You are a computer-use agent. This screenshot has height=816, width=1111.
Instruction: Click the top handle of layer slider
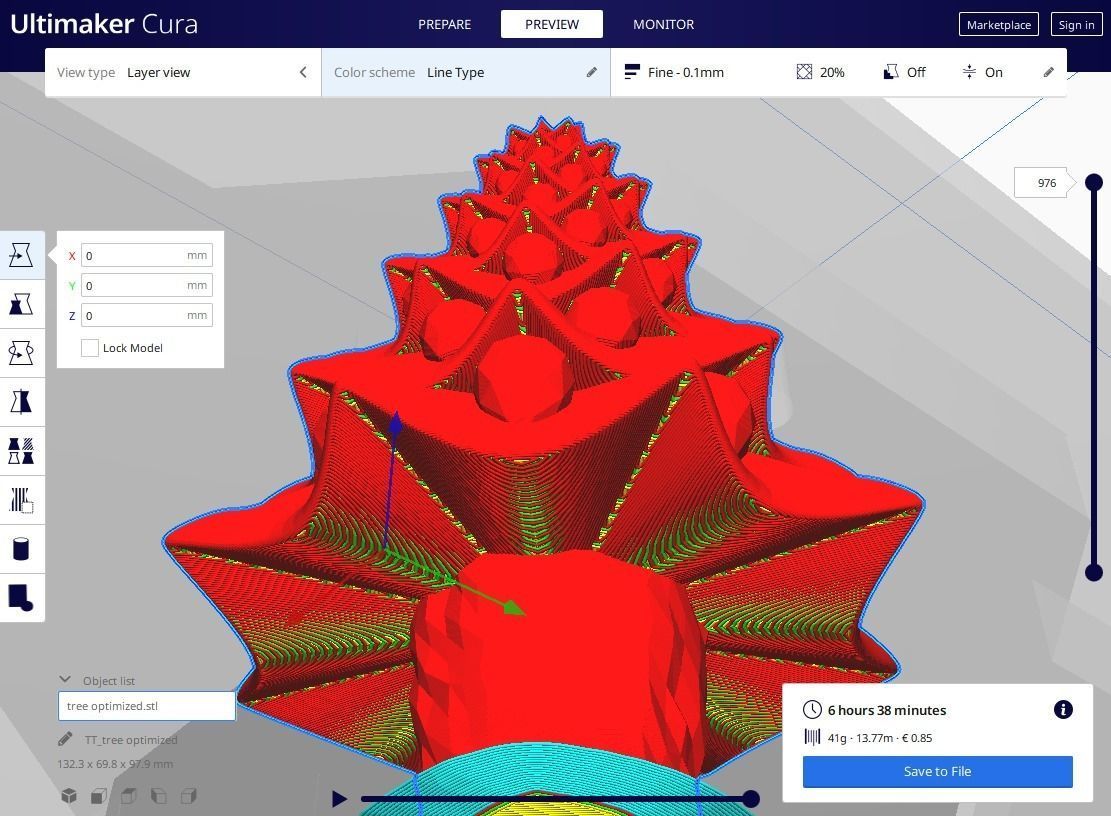tap(1094, 183)
